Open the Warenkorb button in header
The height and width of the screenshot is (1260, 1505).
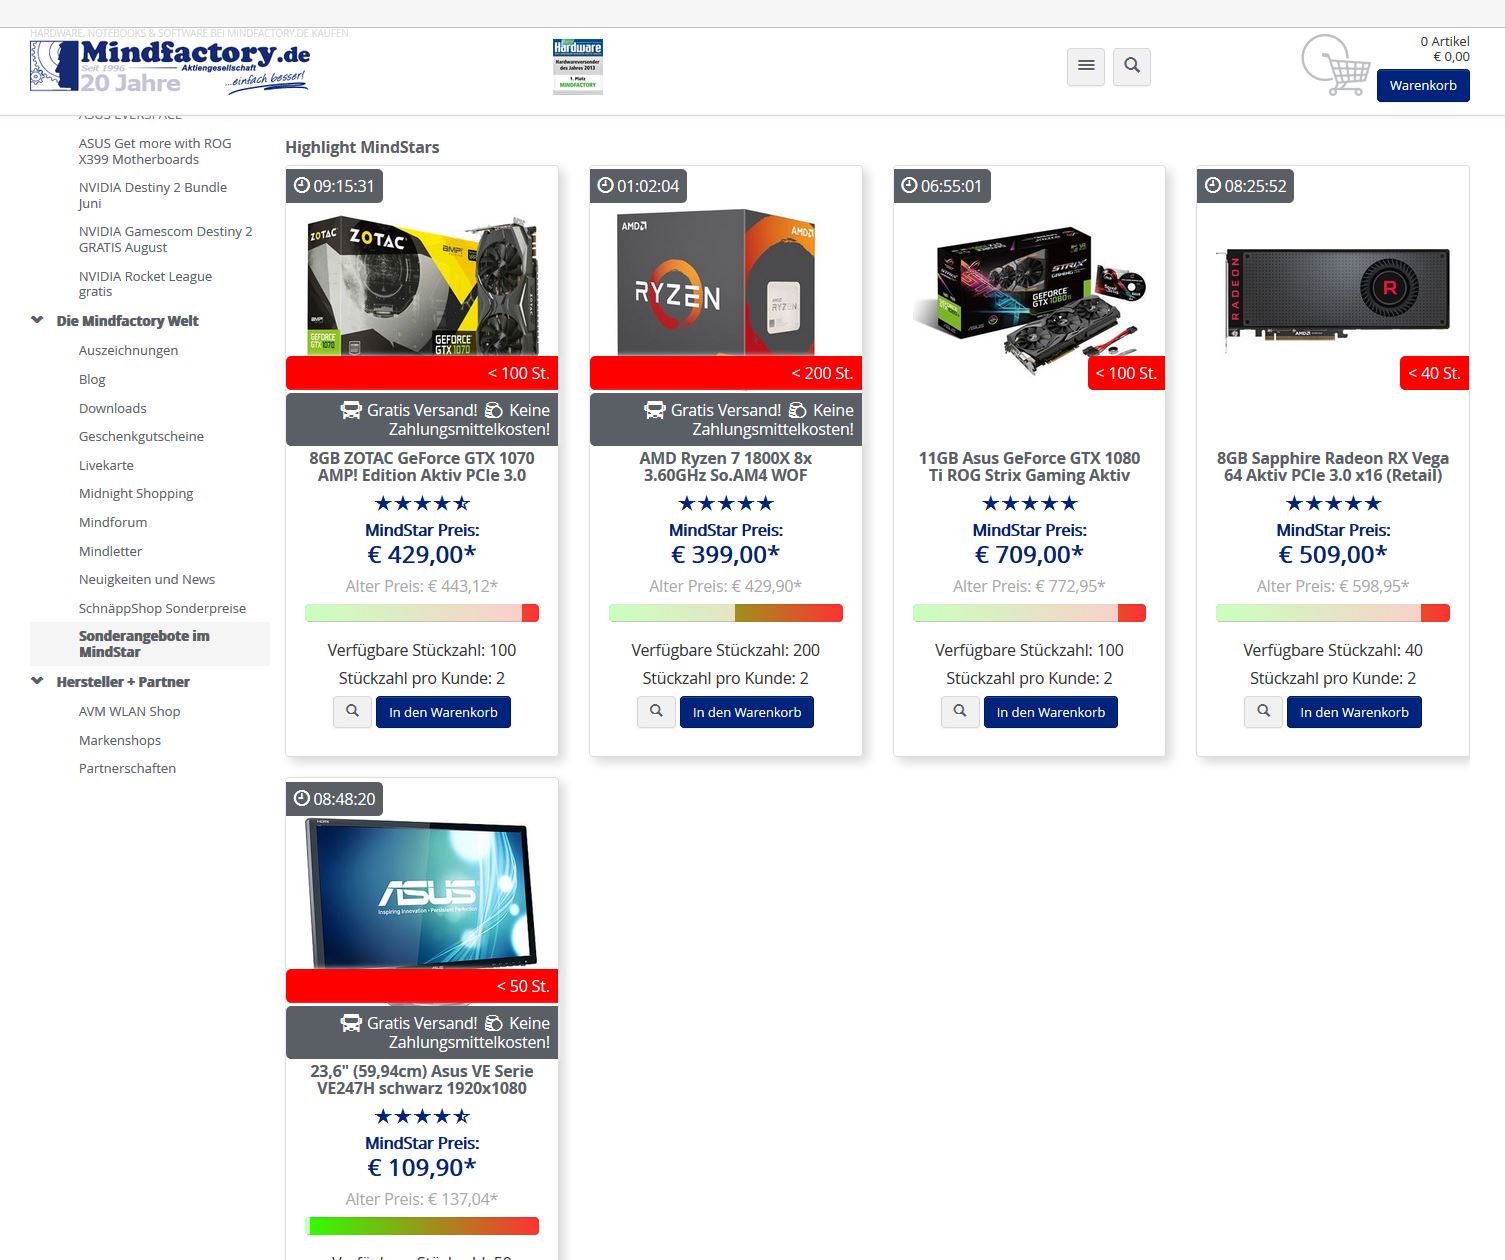click(x=1423, y=86)
